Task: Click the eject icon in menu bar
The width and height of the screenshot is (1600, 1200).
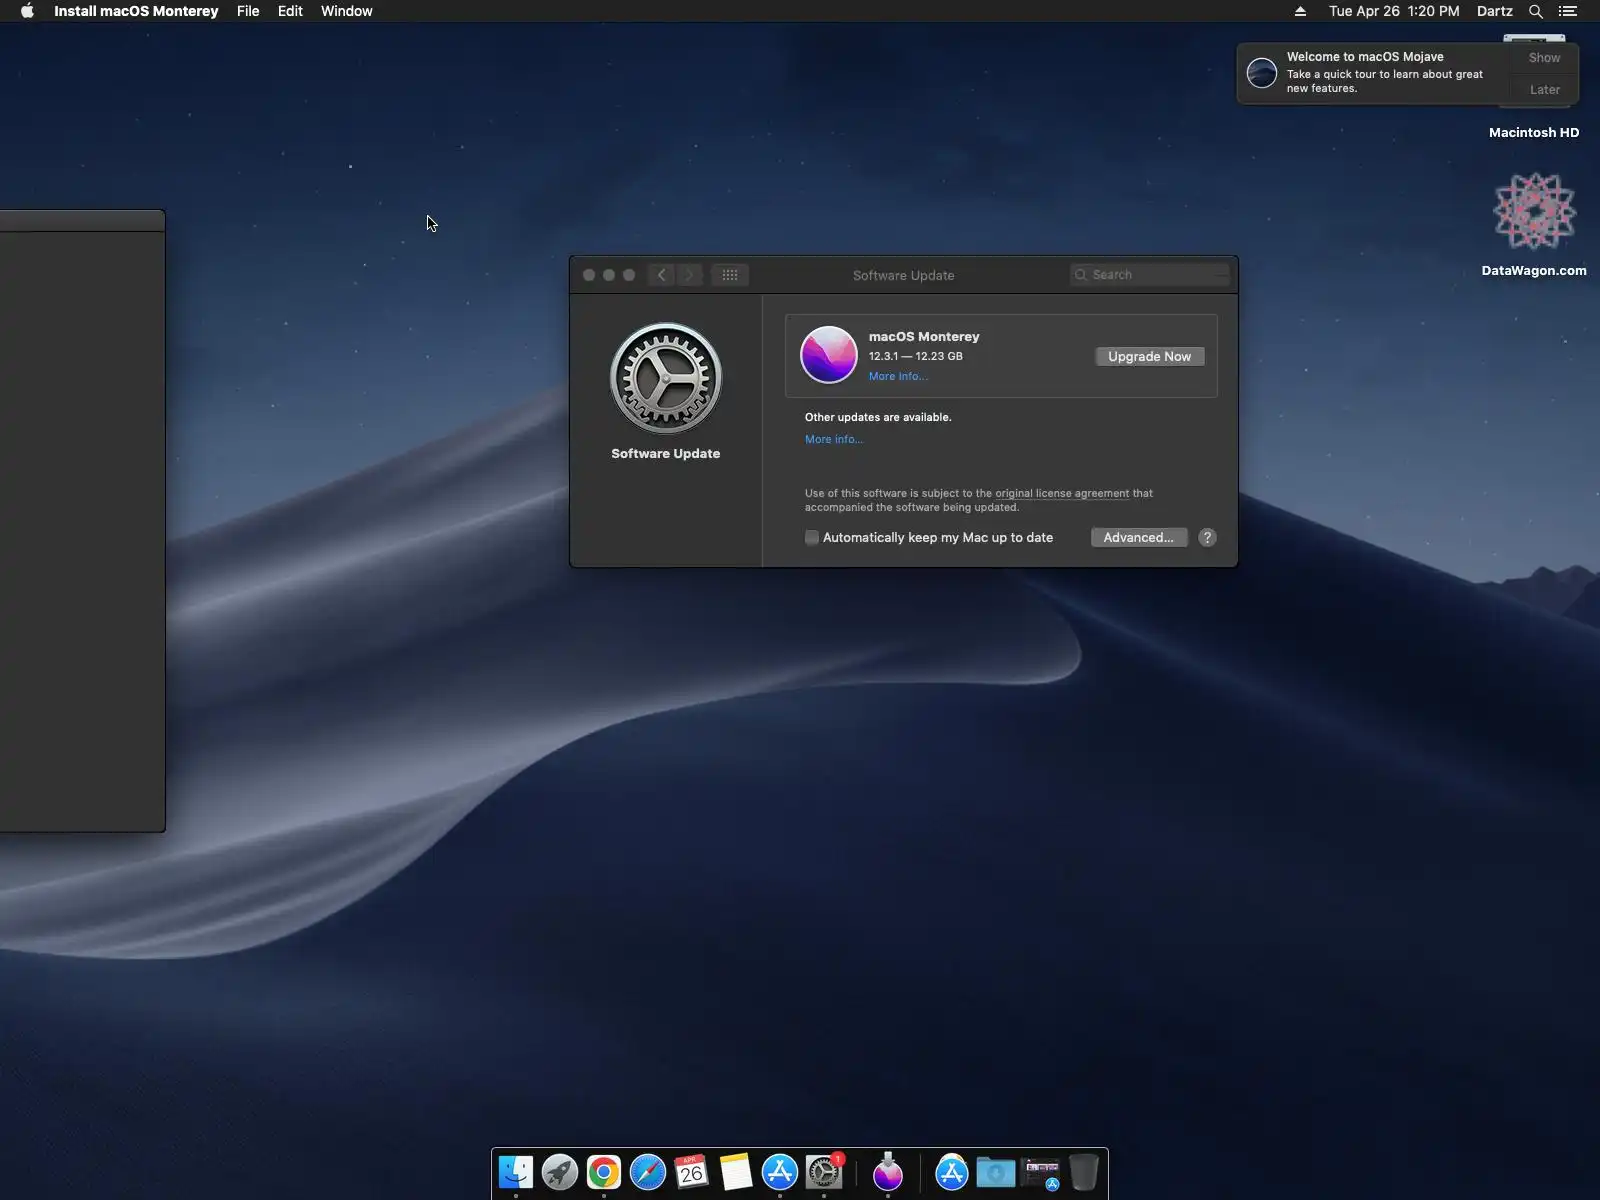Action: [x=1300, y=11]
